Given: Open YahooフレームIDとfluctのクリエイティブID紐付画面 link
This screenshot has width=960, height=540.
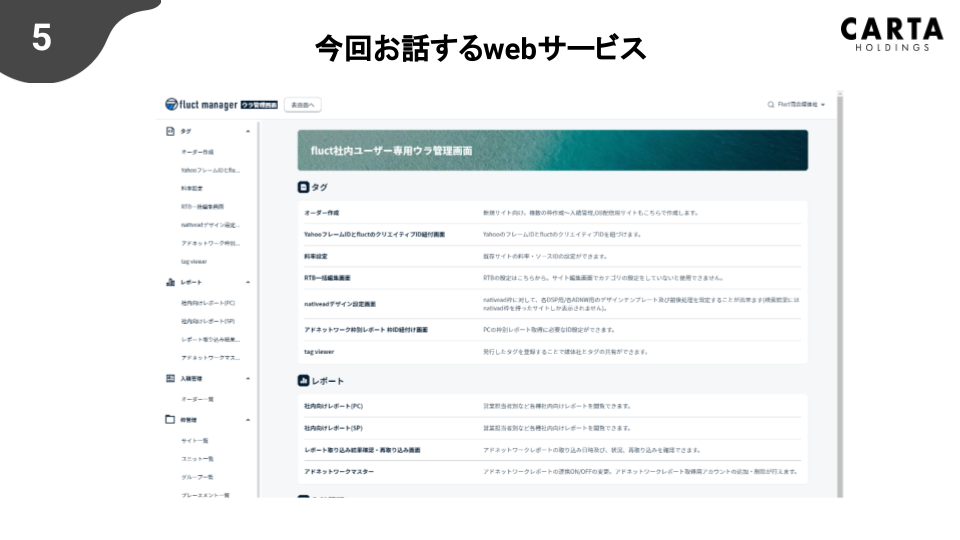Looking at the screenshot, I should 374,234.
